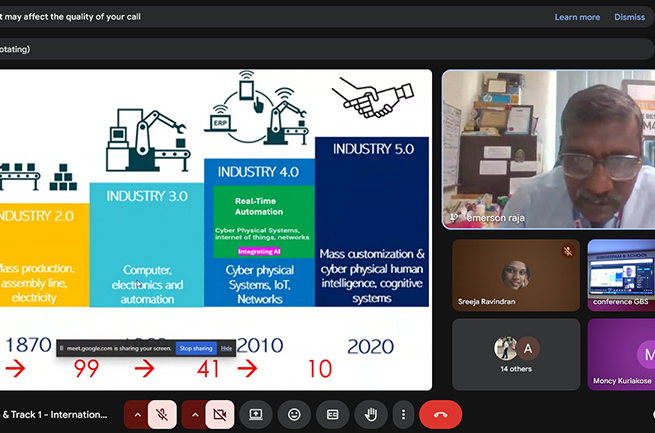This screenshot has width=655, height=433.
Task: Toggle closed captions
Action: pyautogui.click(x=332, y=414)
